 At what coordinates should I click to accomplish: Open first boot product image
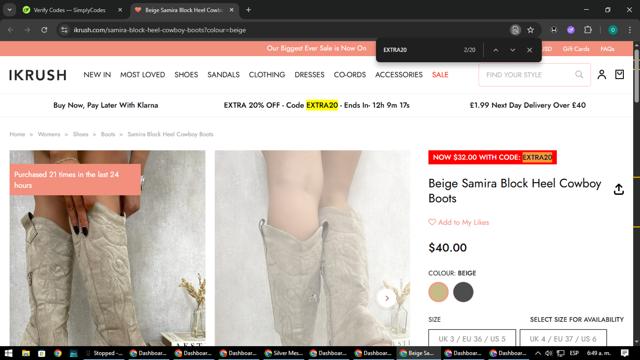(107, 248)
